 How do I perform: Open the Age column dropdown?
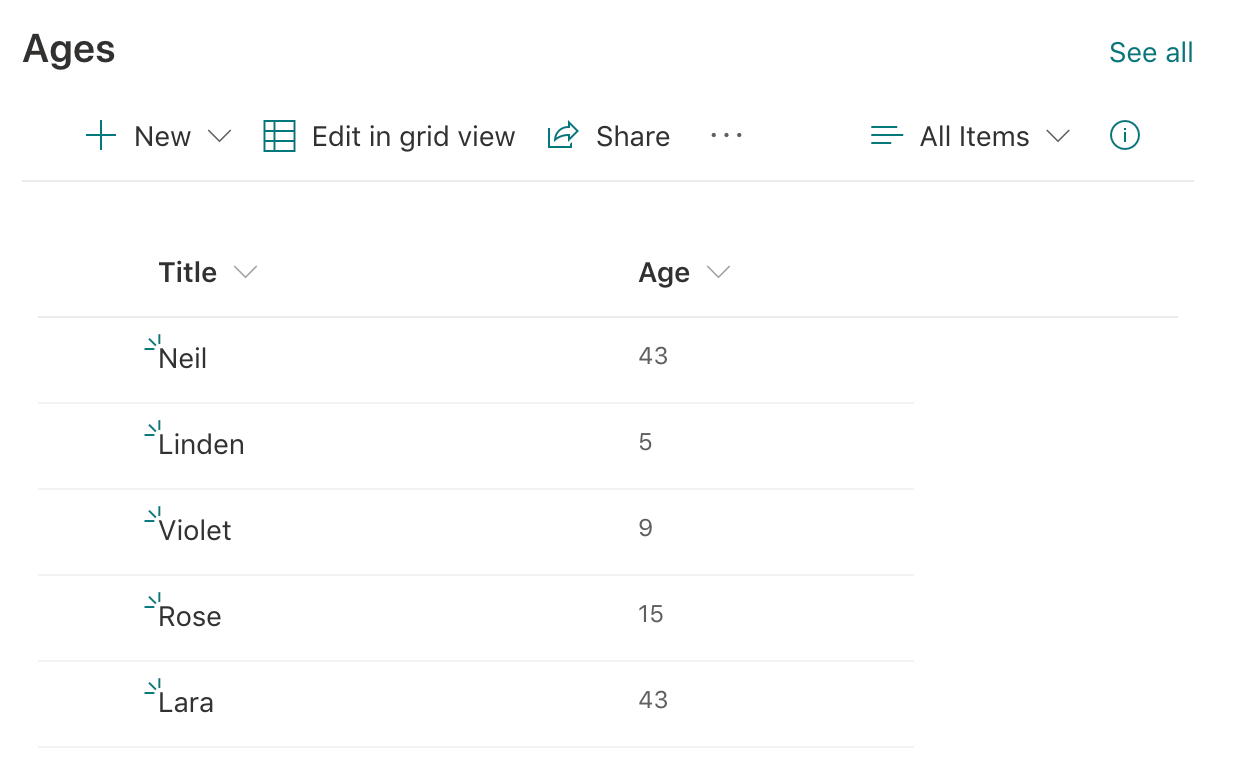pyautogui.click(x=718, y=271)
